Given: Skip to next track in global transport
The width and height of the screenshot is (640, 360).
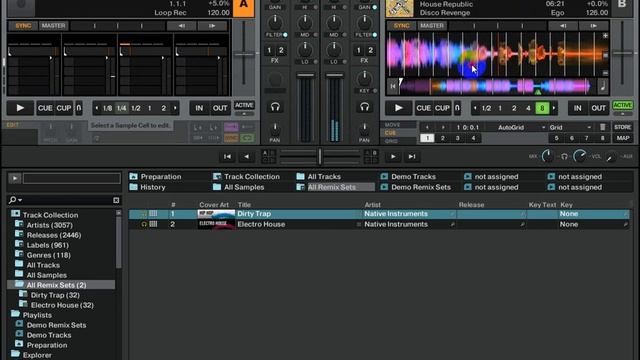Looking at the screenshot, I should click(x=412, y=157).
